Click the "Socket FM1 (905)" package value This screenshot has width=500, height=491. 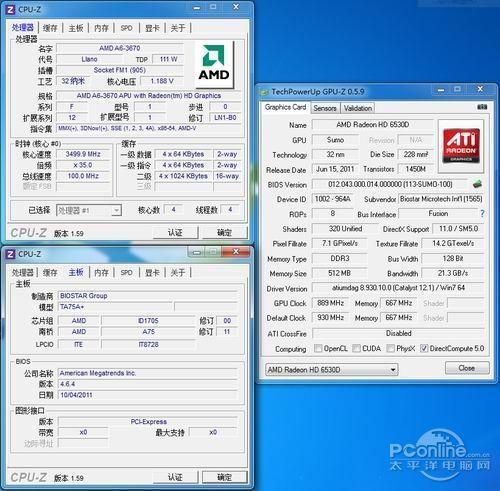pos(119,70)
